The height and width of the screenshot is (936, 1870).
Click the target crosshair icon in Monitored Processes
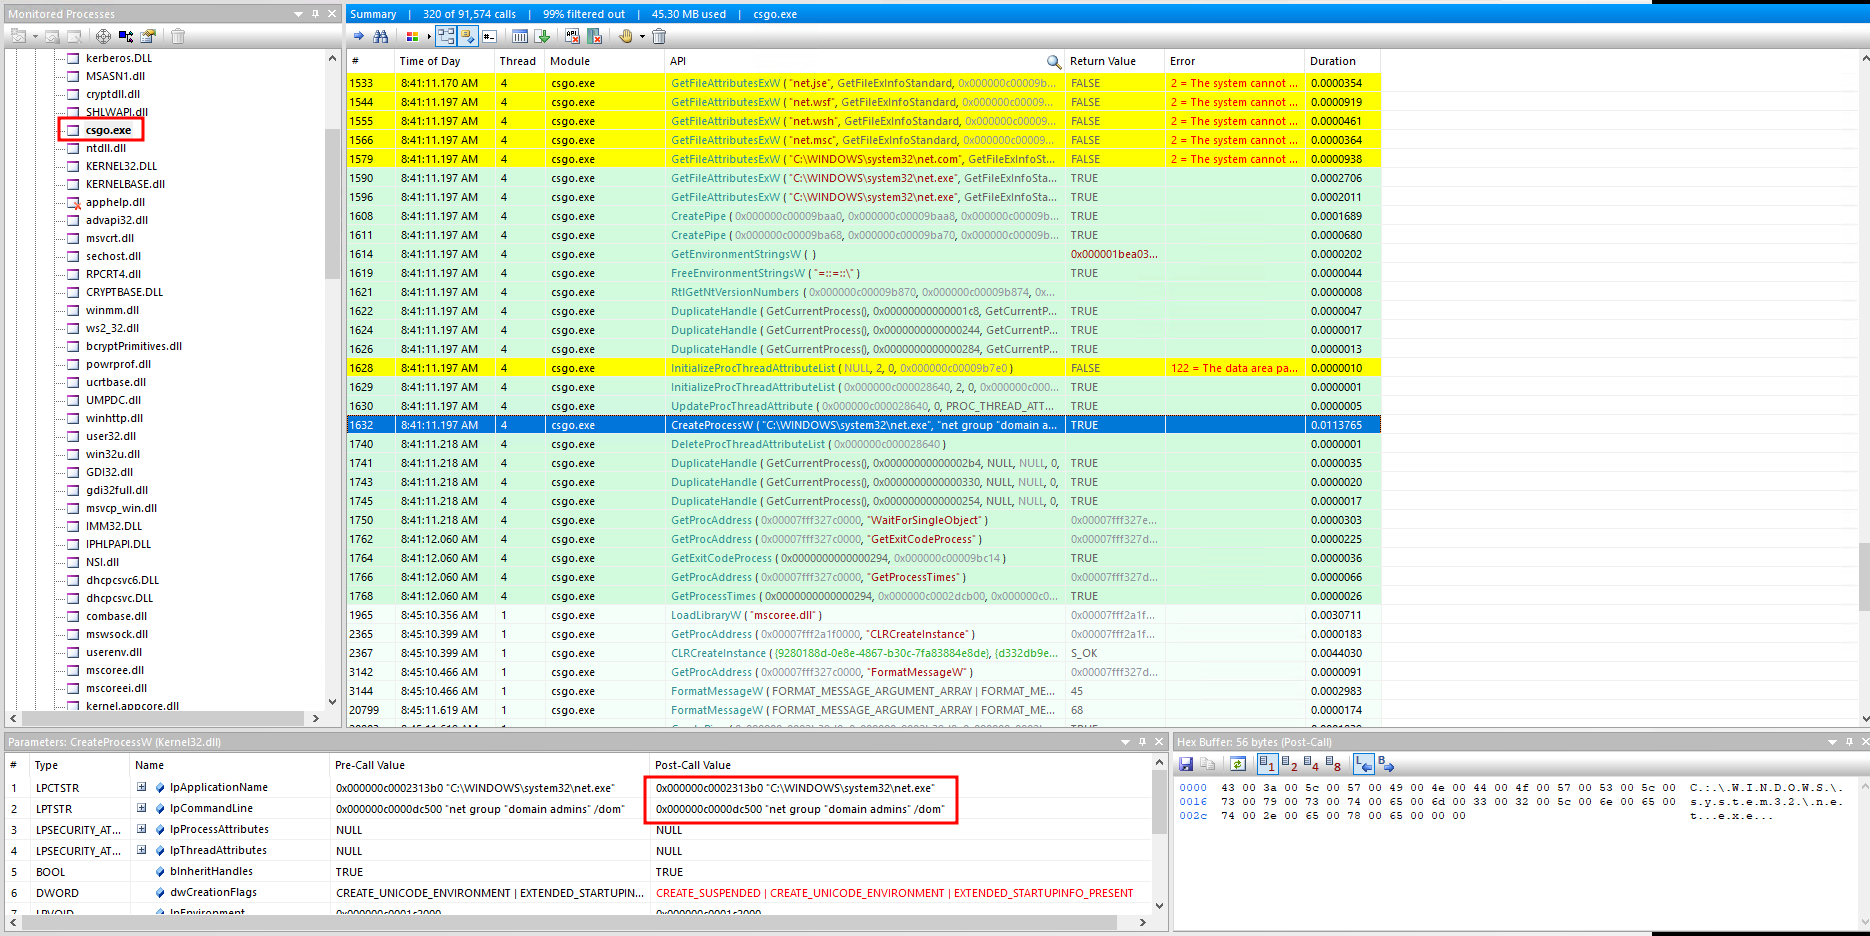103,36
